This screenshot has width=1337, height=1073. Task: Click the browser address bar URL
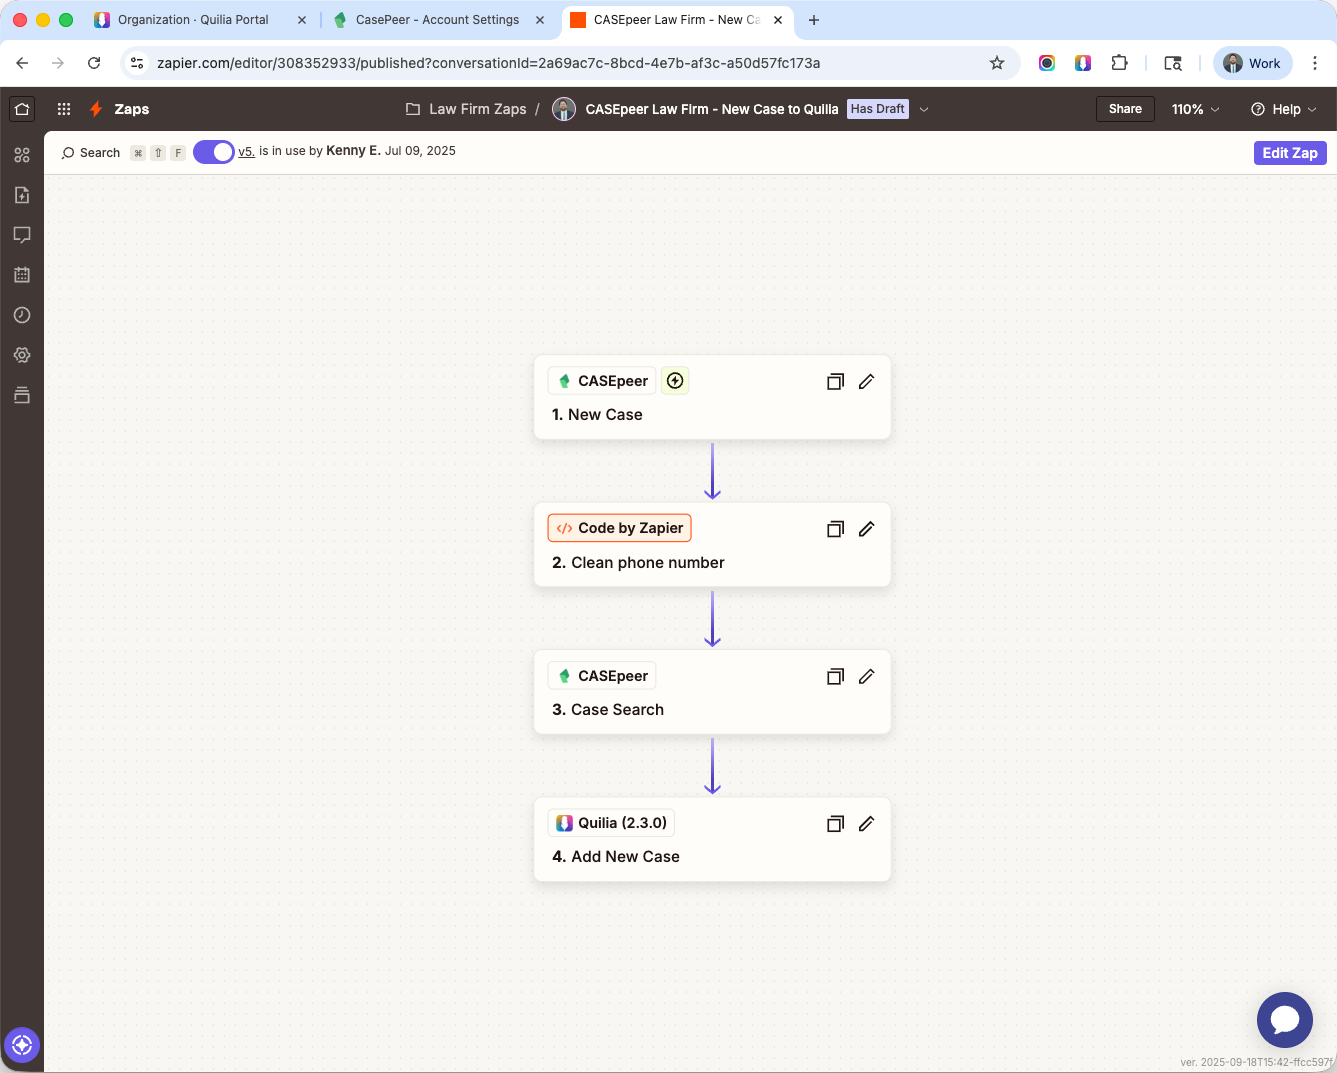pyautogui.click(x=488, y=63)
